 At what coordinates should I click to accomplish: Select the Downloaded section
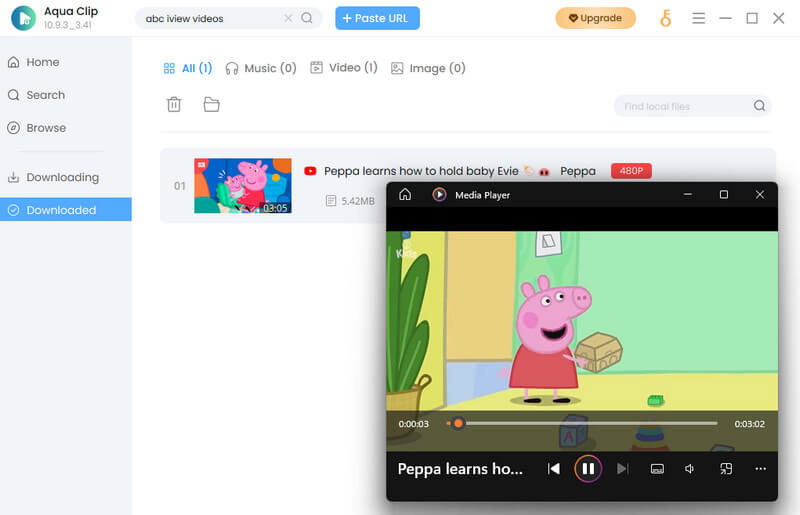pos(66,210)
